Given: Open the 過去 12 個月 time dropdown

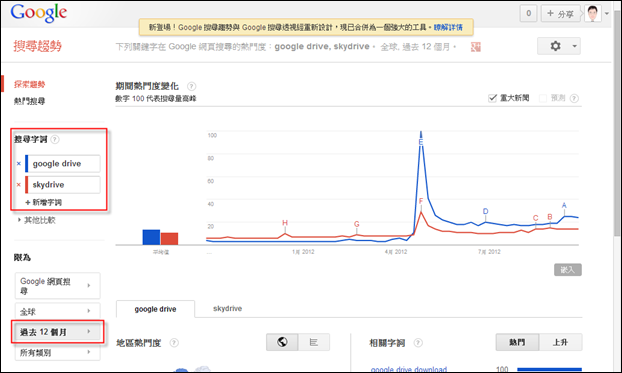Looking at the screenshot, I should click(x=58, y=332).
